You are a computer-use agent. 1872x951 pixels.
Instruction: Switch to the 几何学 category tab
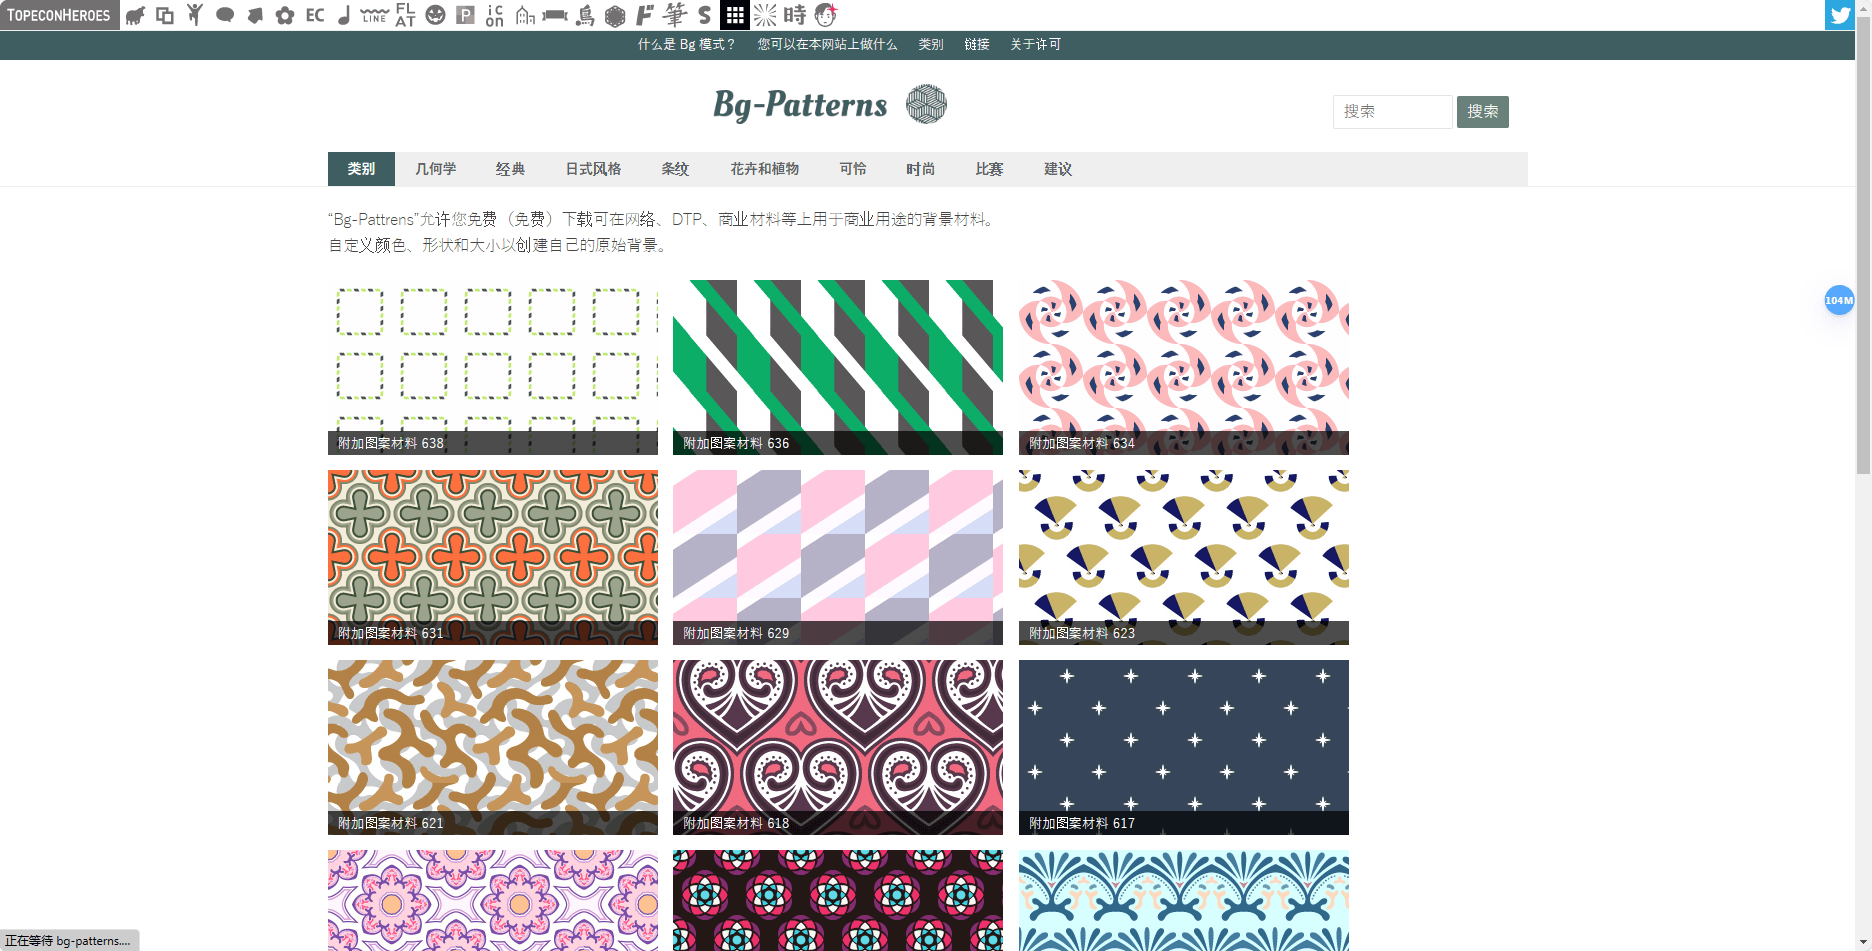tap(435, 168)
